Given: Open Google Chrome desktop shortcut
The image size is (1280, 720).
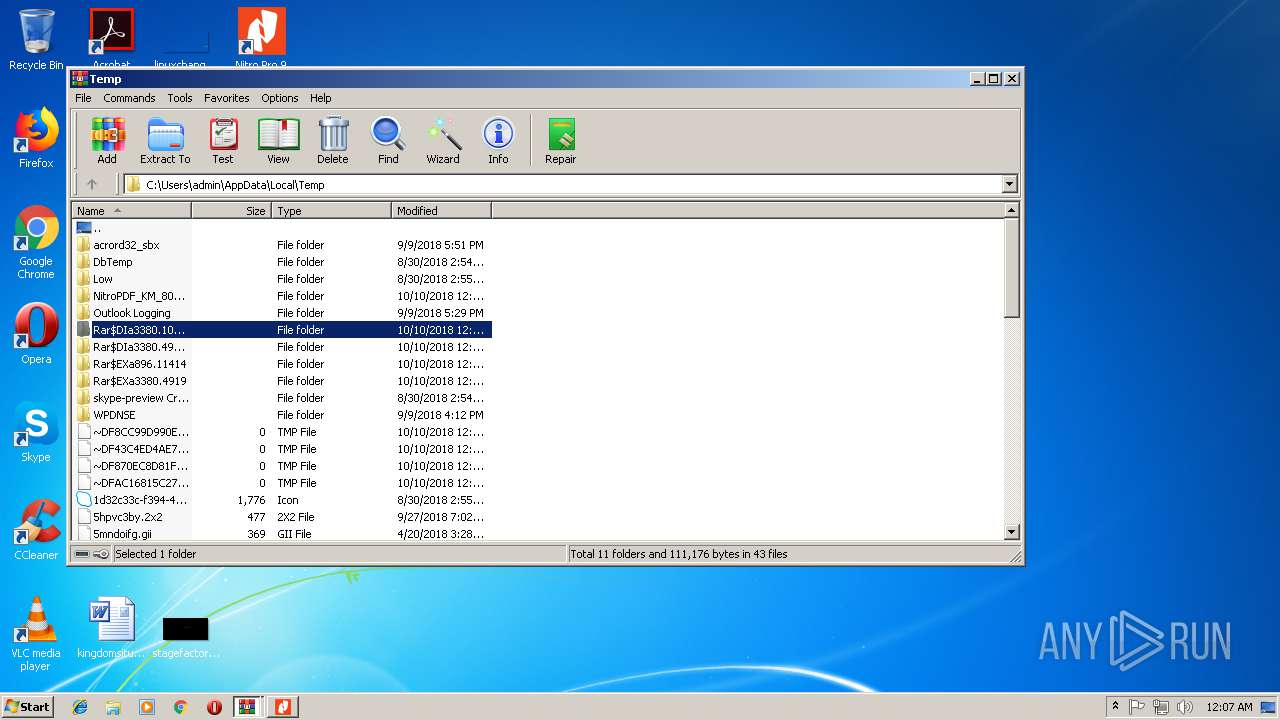Looking at the screenshot, I should pos(36,242).
